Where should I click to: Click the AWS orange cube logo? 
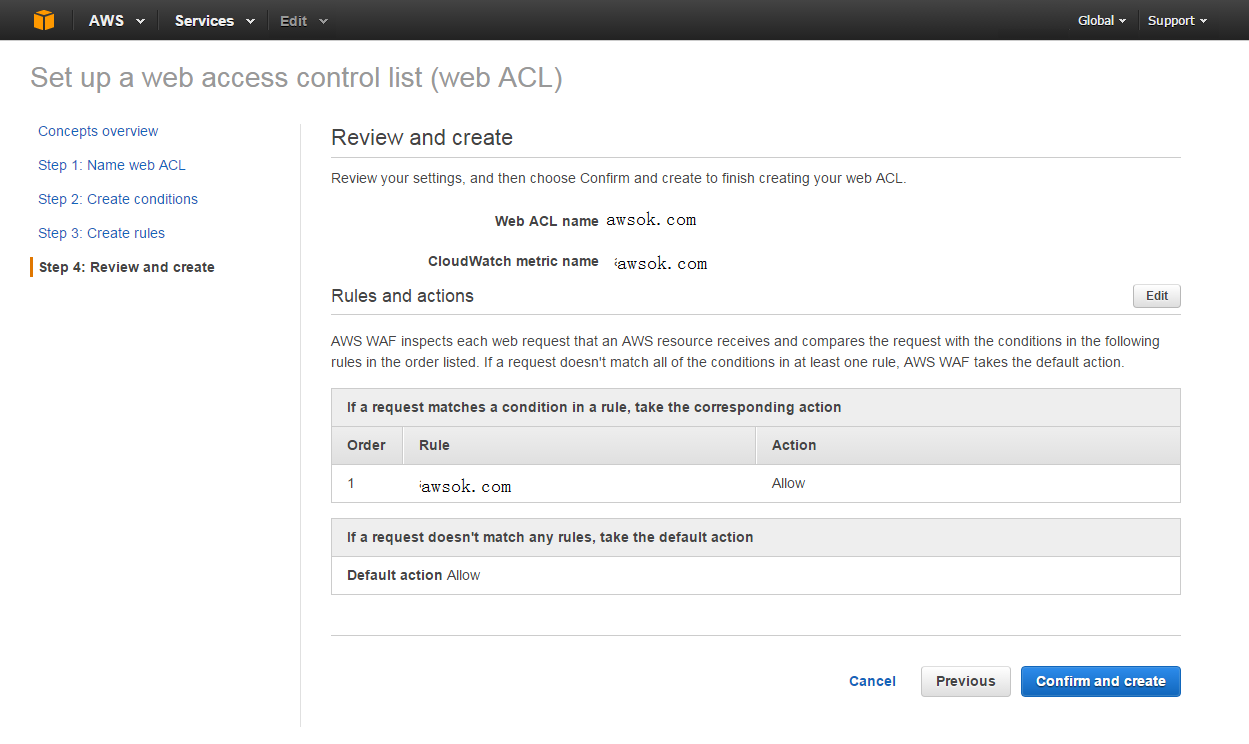43,20
